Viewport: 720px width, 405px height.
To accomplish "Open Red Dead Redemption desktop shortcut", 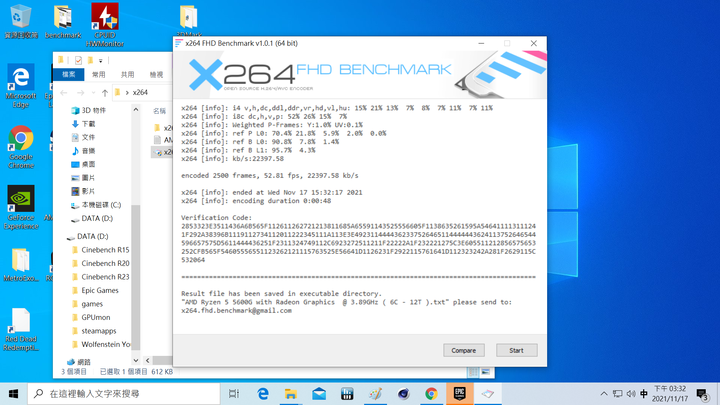I will pyautogui.click(x=21, y=330).
